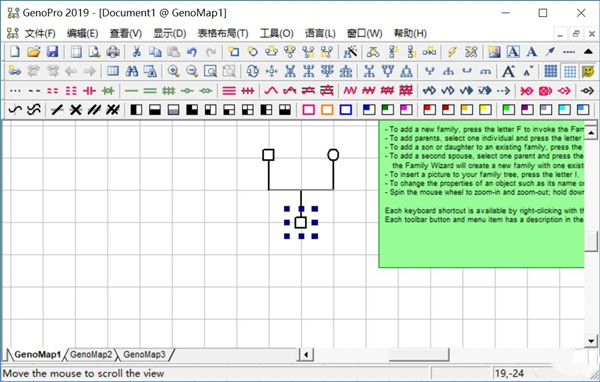Image resolution: width=600 pixels, height=382 pixels.
Task: Select the mother circle on the canvas
Action: [333, 155]
